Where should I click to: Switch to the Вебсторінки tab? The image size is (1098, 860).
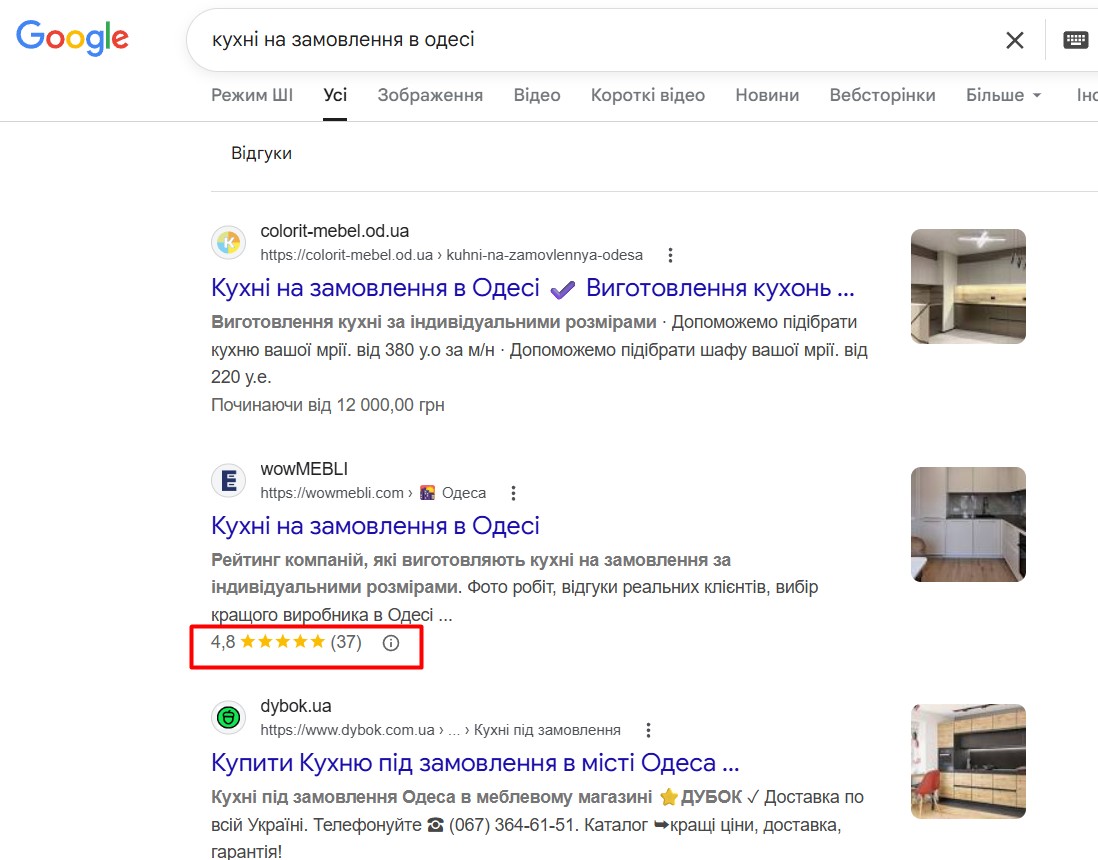pos(882,95)
